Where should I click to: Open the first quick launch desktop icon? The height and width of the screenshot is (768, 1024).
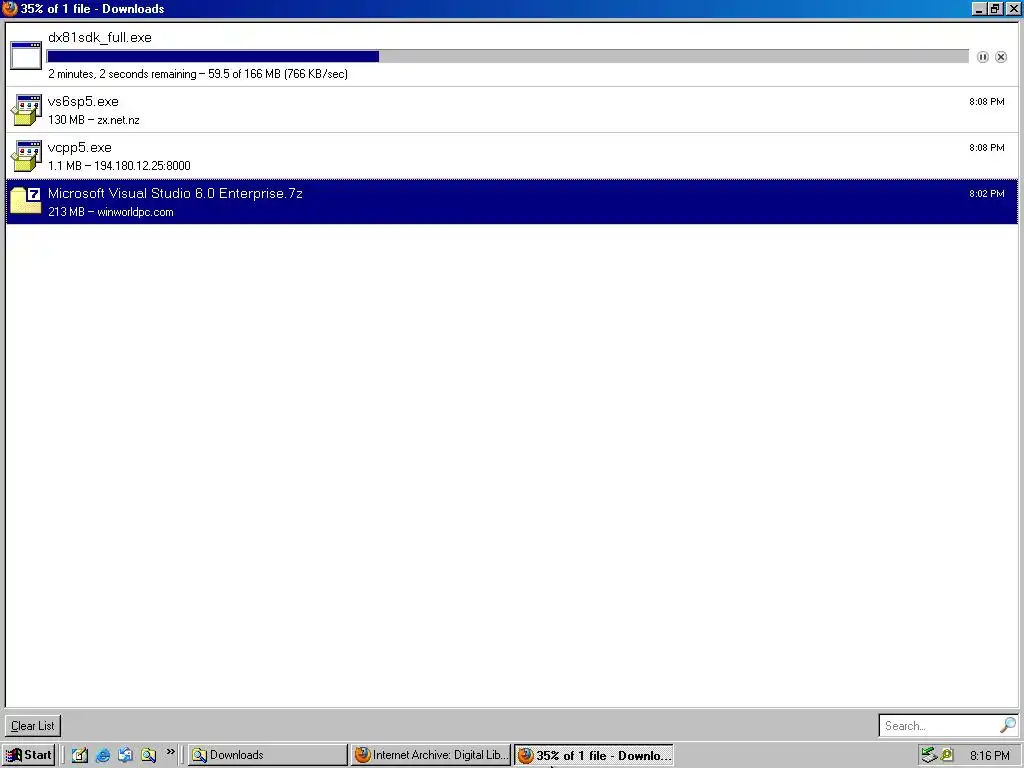80,755
